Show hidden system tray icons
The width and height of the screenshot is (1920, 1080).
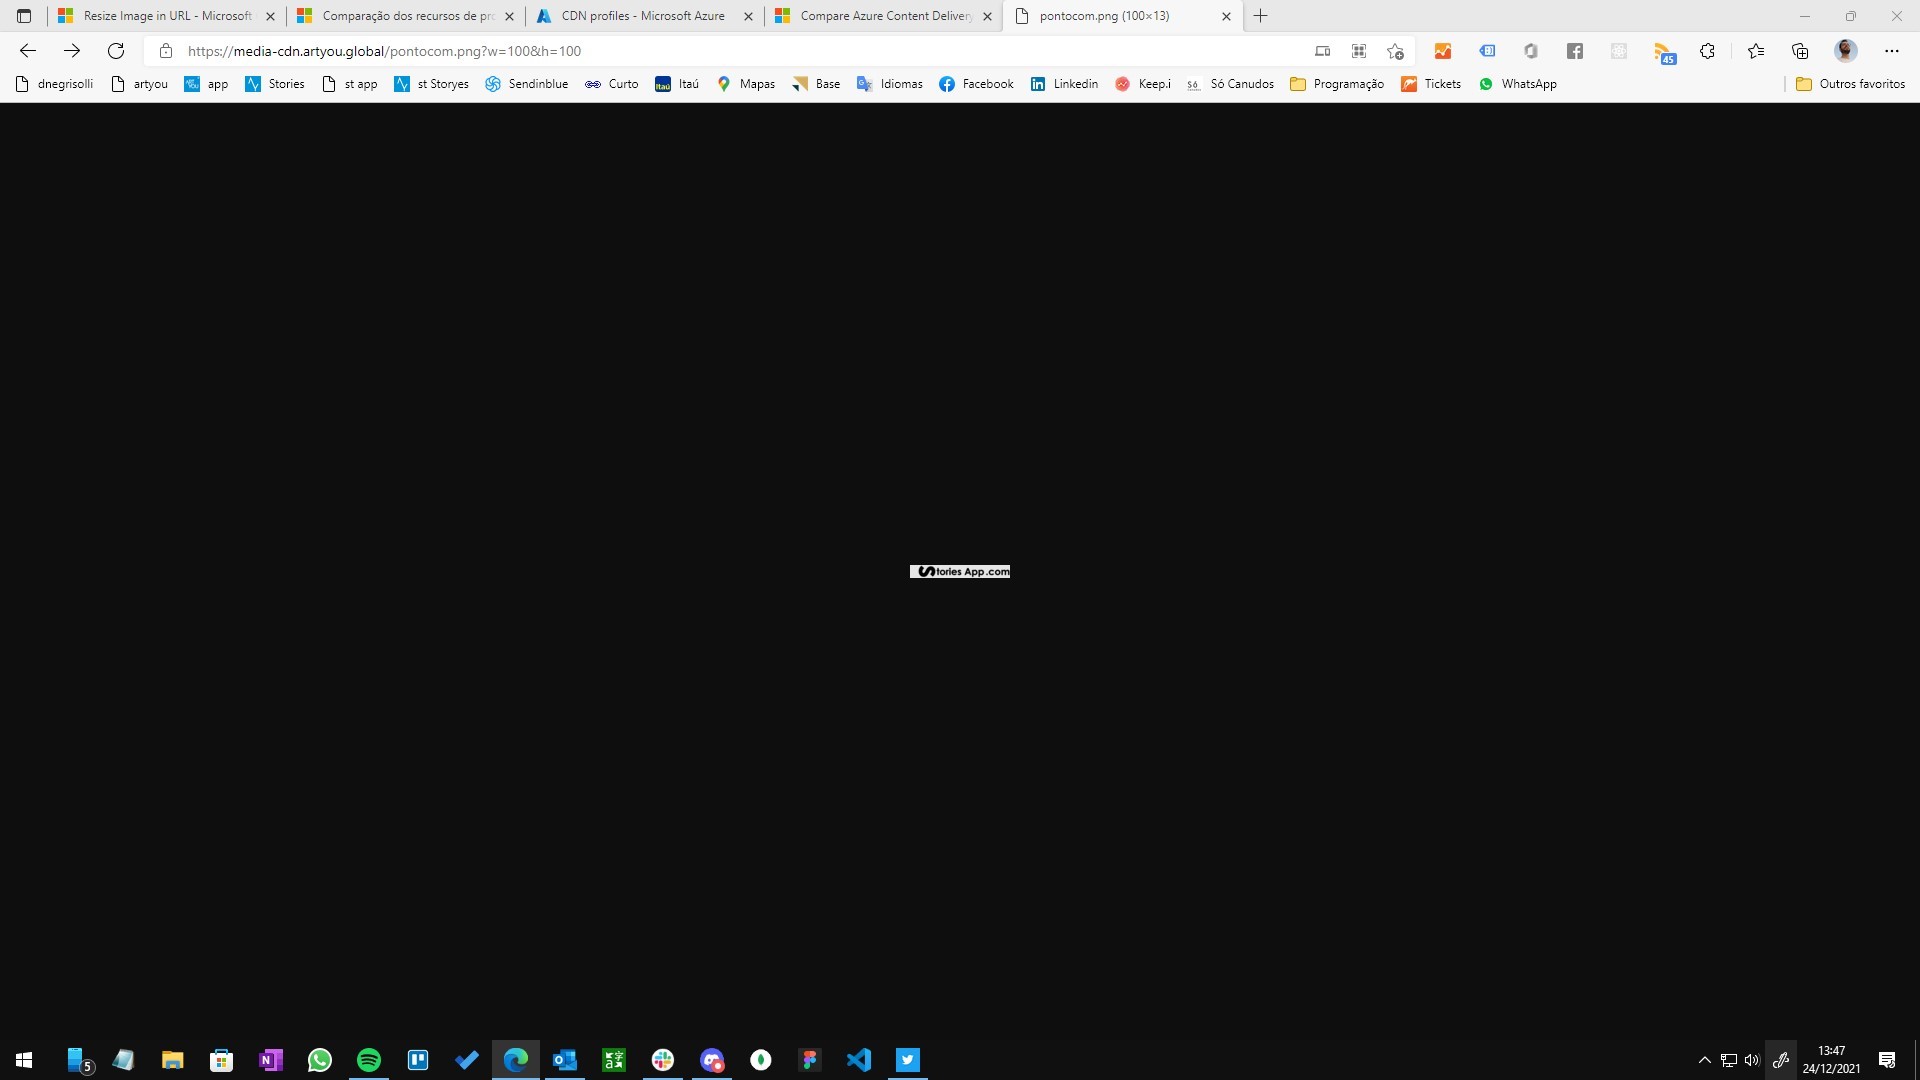pyautogui.click(x=1704, y=1060)
